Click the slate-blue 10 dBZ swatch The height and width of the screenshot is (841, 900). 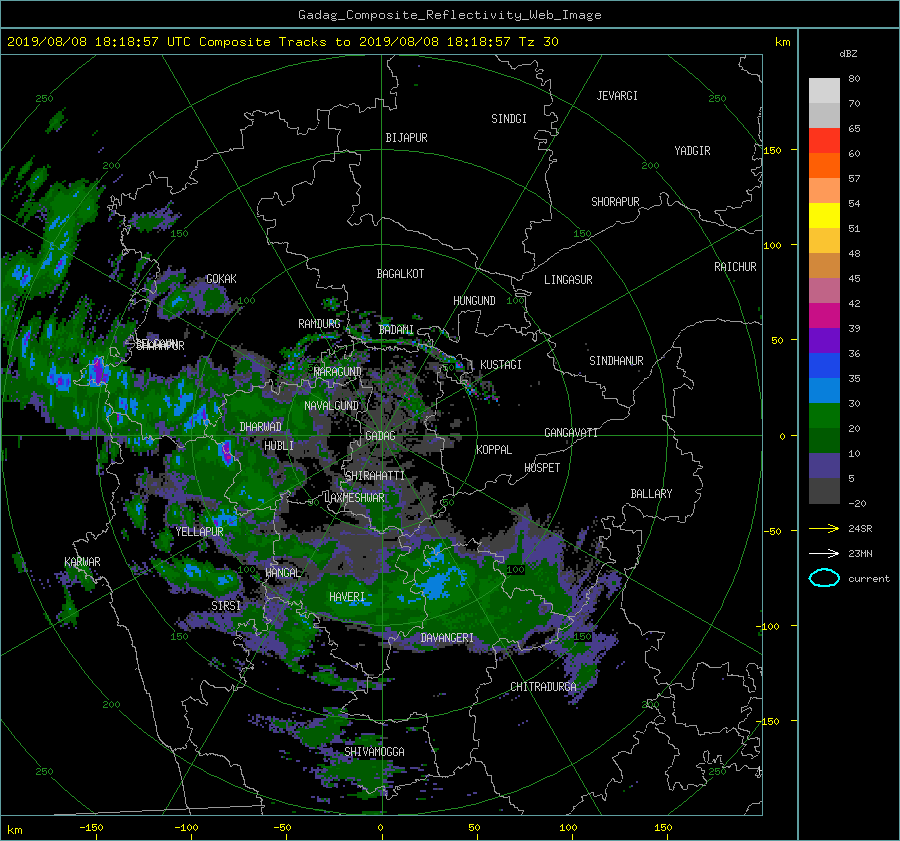(824, 466)
